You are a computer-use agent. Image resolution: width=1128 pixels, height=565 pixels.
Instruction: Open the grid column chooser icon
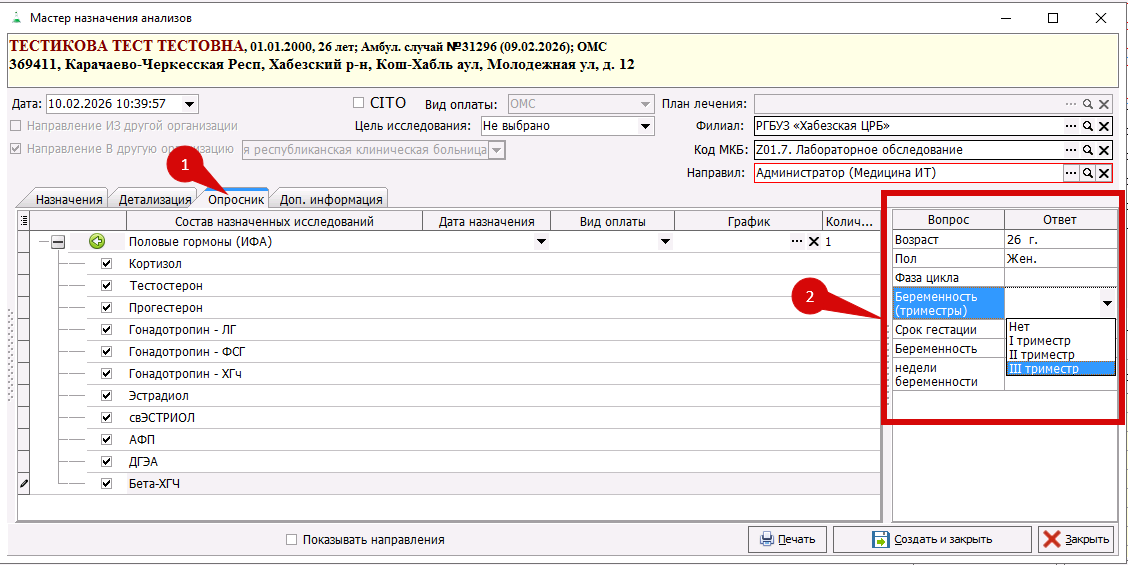point(24,221)
